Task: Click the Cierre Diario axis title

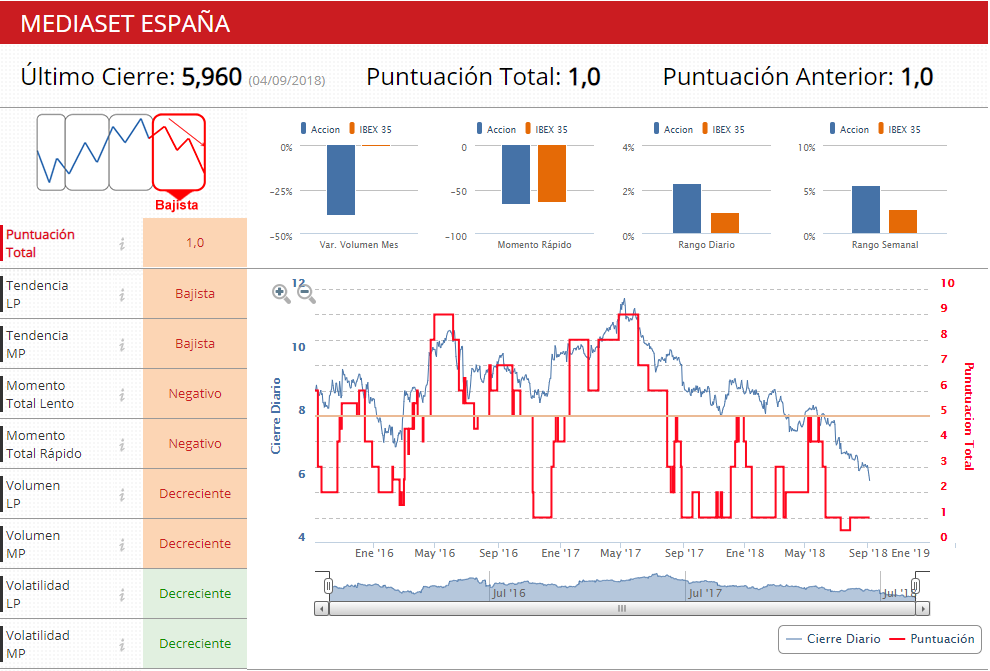Action: [x=276, y=416]
